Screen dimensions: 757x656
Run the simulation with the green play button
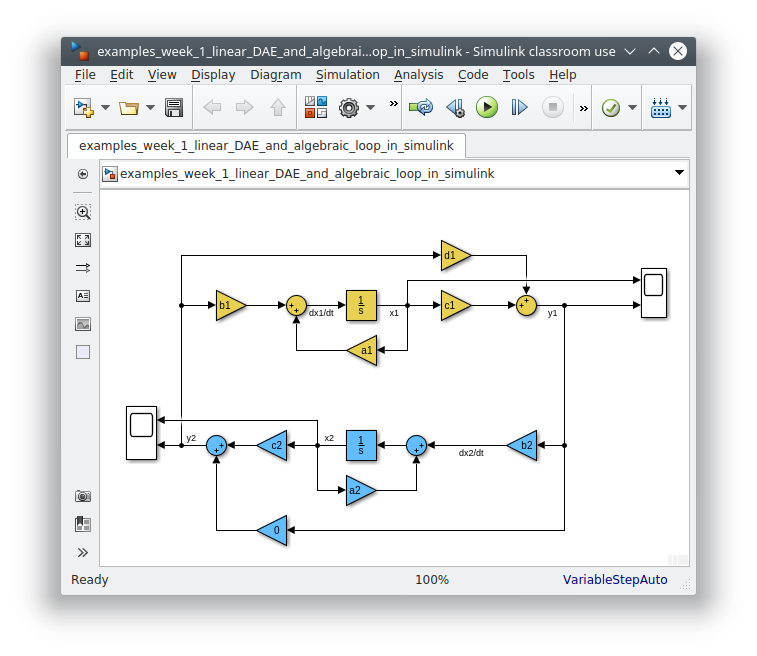(487, 107)
